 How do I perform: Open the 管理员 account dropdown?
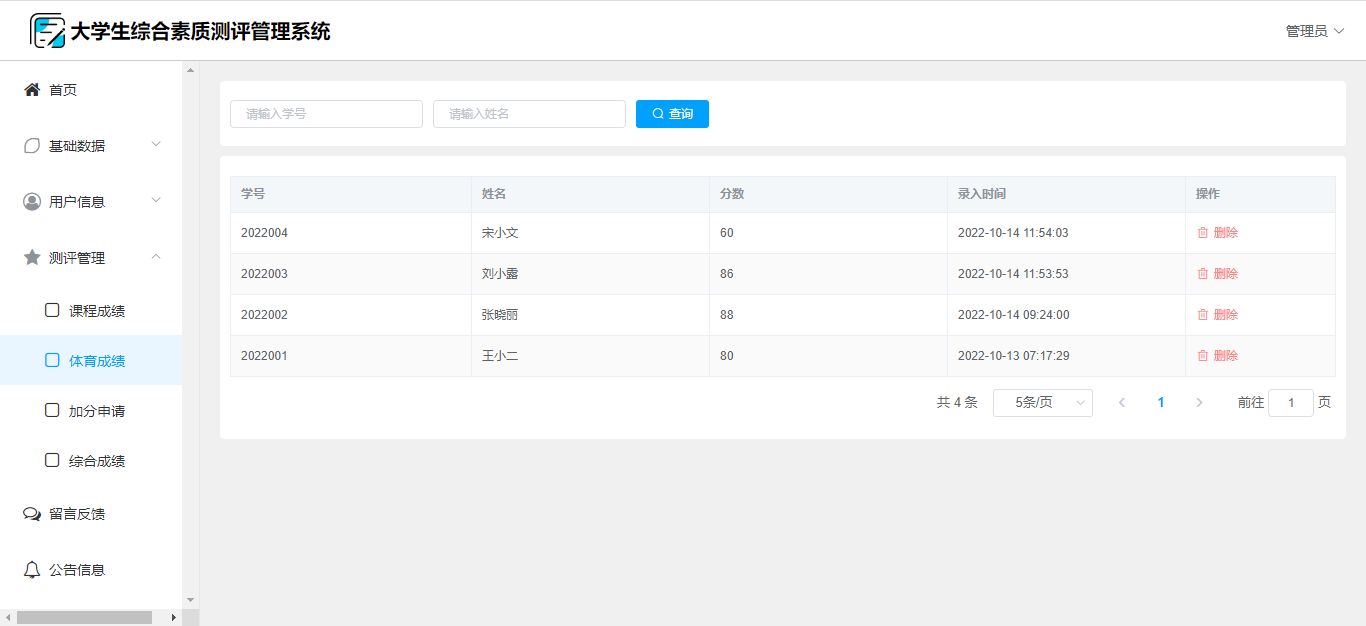(1314, 31)
